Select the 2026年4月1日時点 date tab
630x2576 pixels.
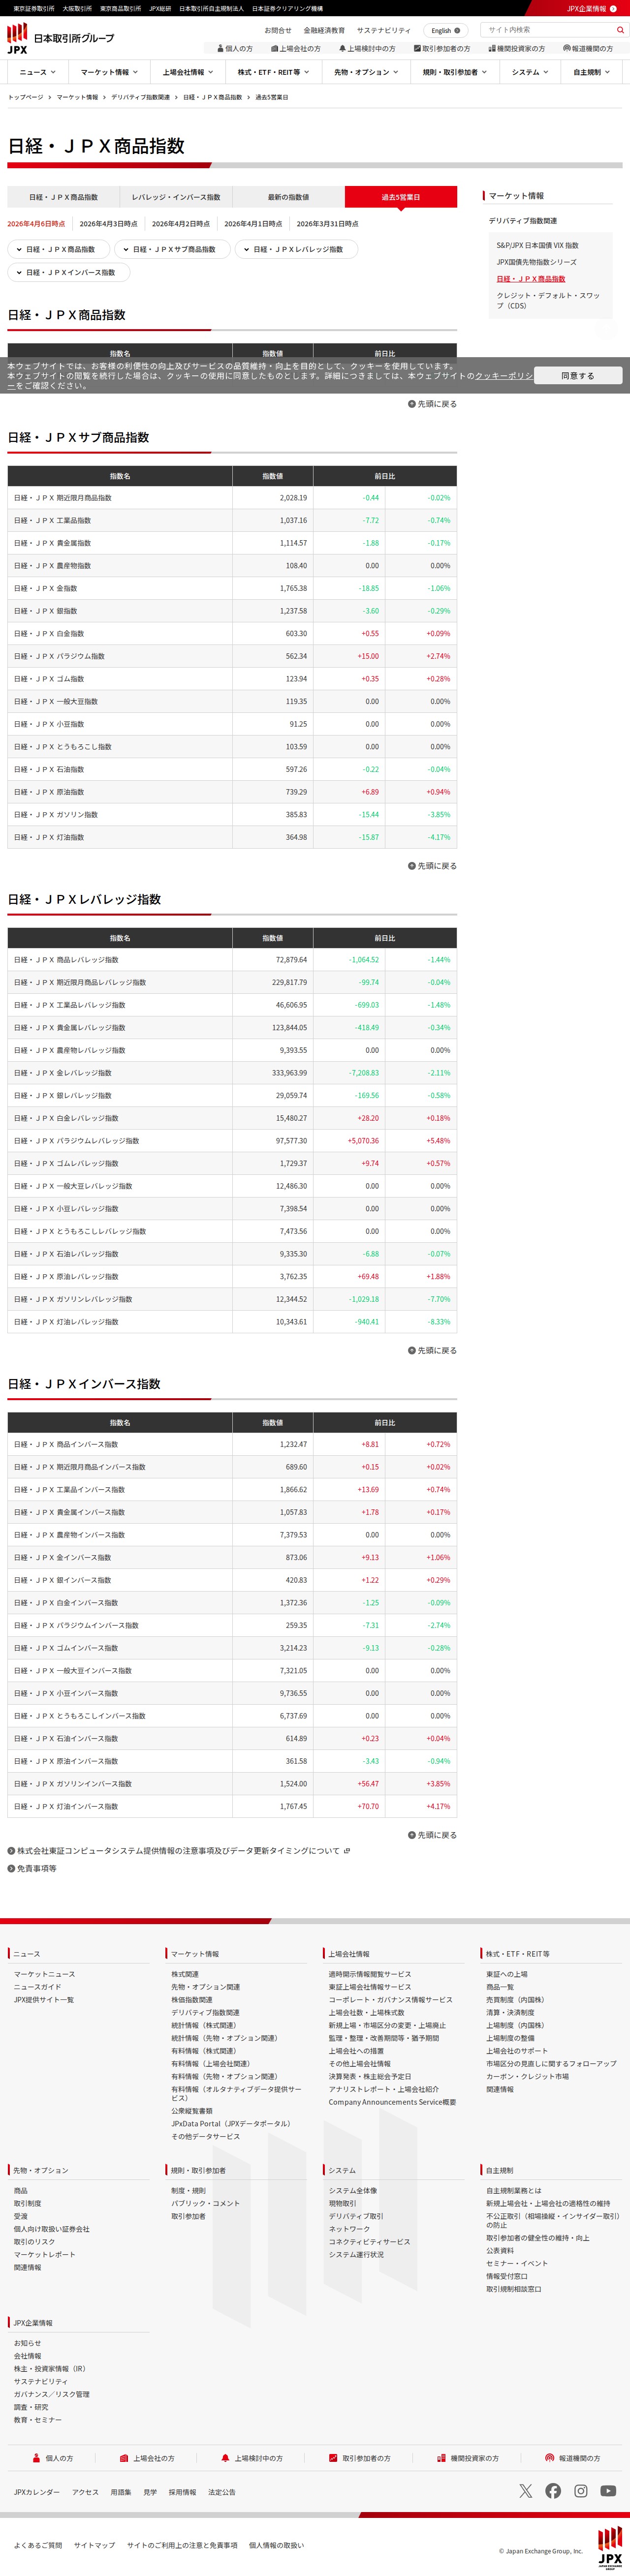click(253, 224)
